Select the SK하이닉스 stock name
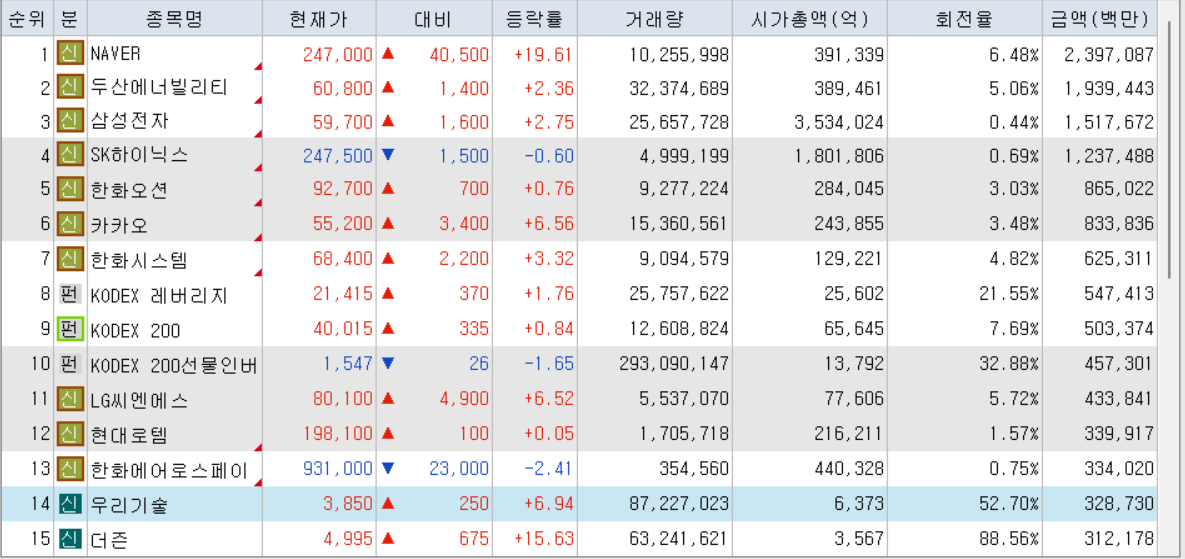1185x559 pixels. pyautogui.click(x=139, y=156)
